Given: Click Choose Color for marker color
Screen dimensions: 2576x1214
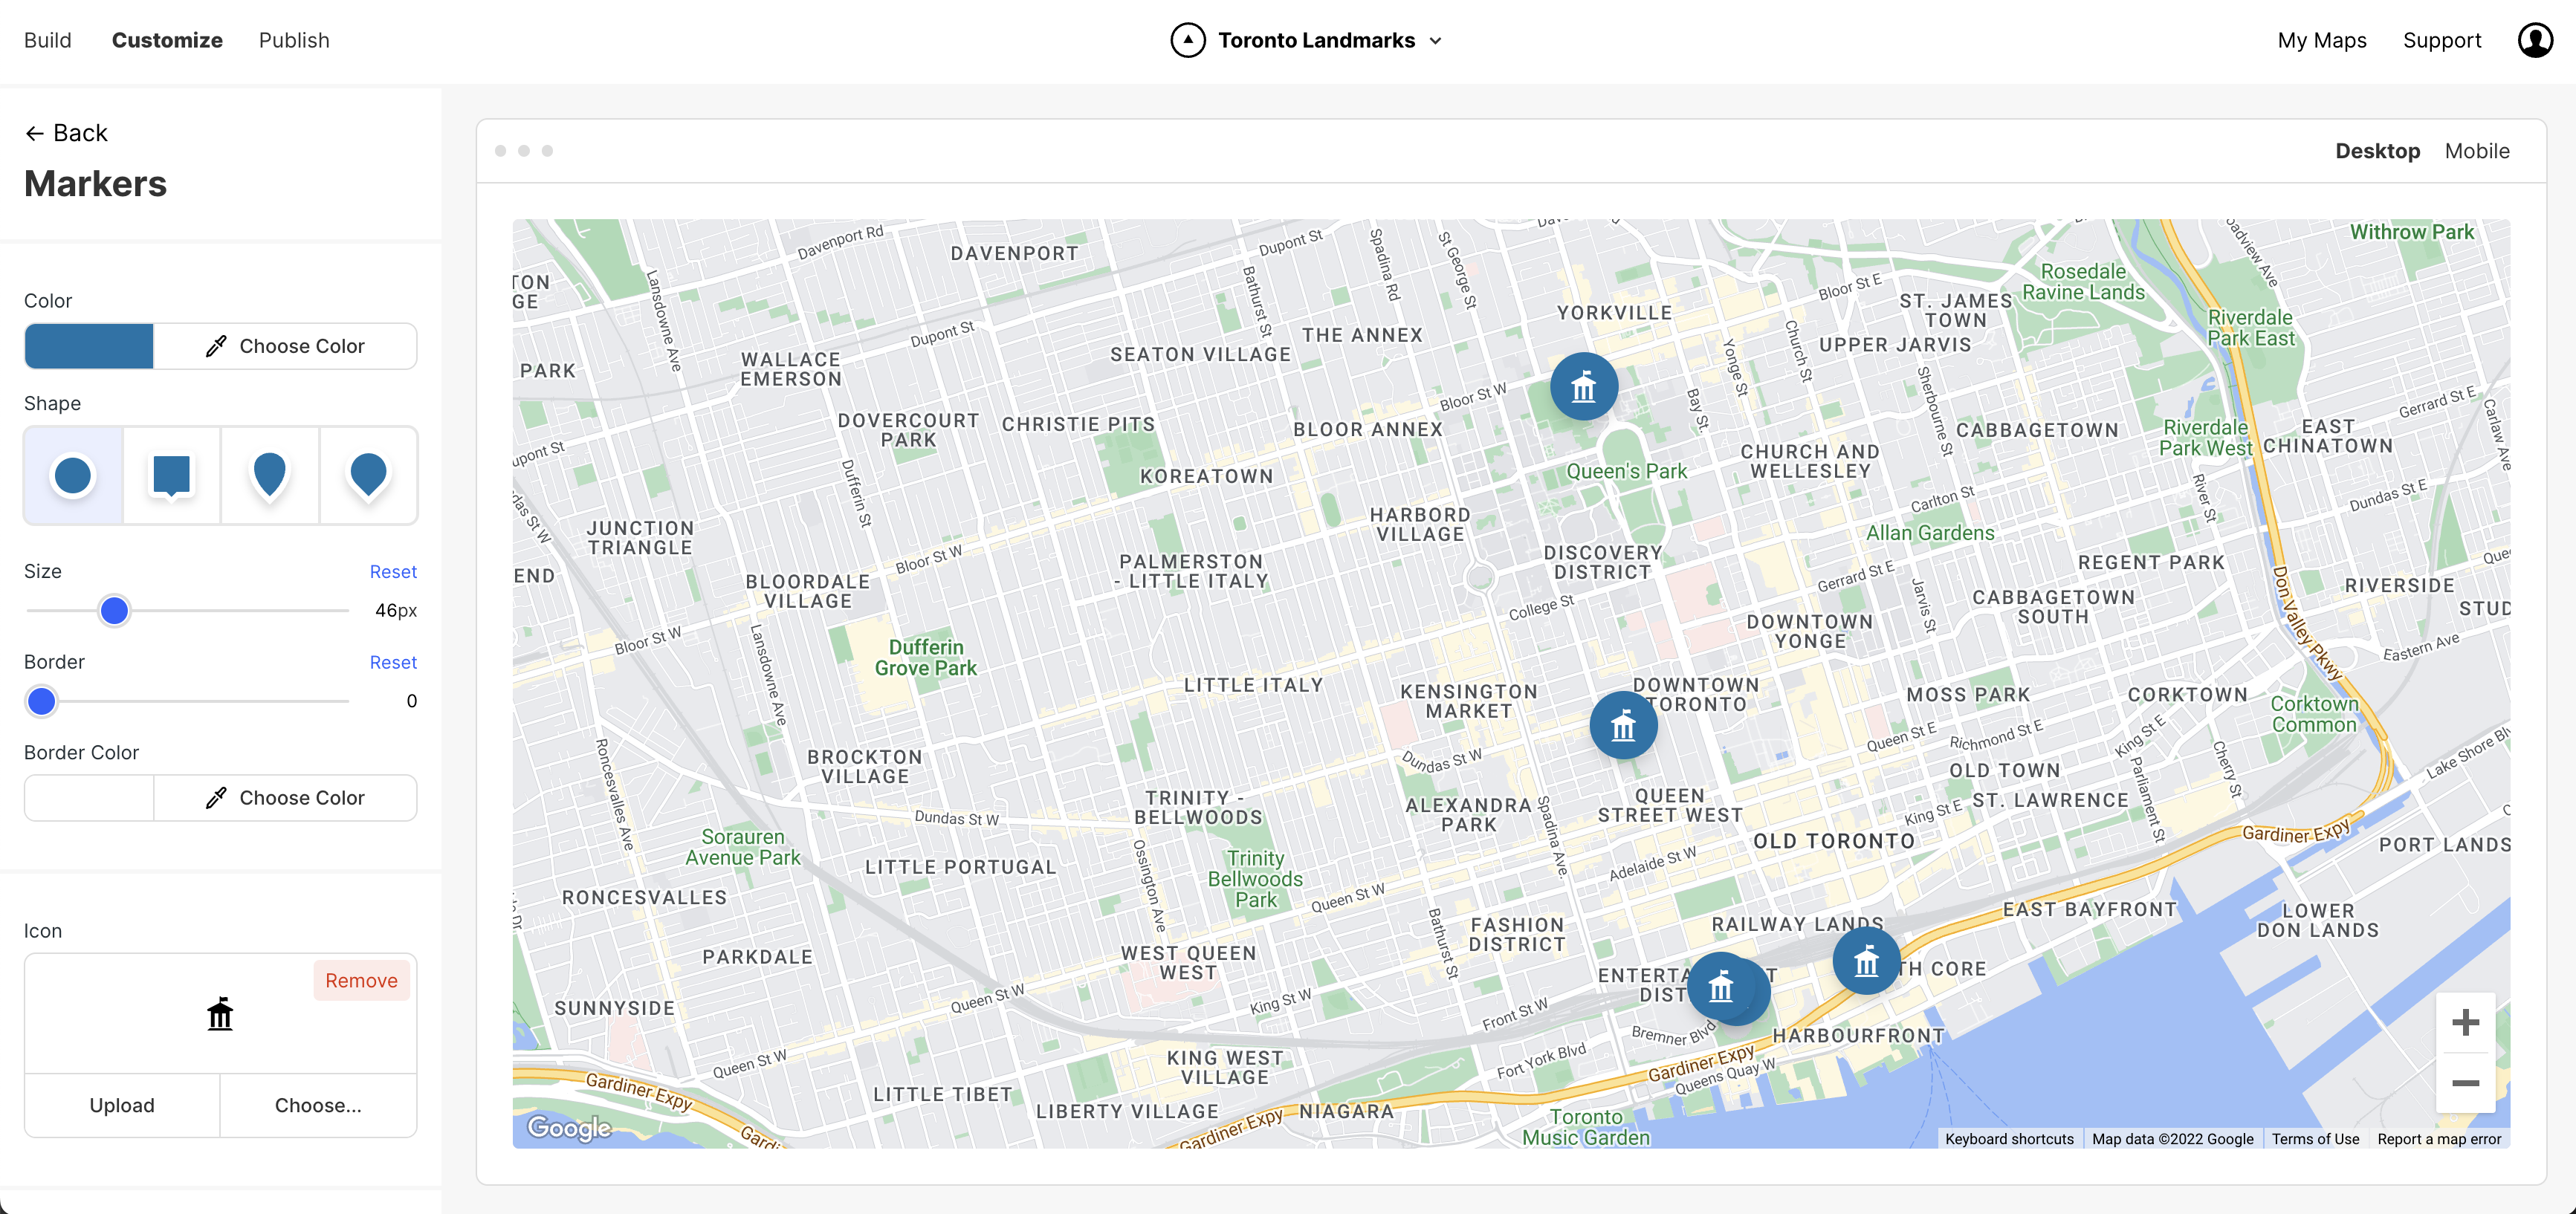Looking at the screenshot, I should 285,346.
